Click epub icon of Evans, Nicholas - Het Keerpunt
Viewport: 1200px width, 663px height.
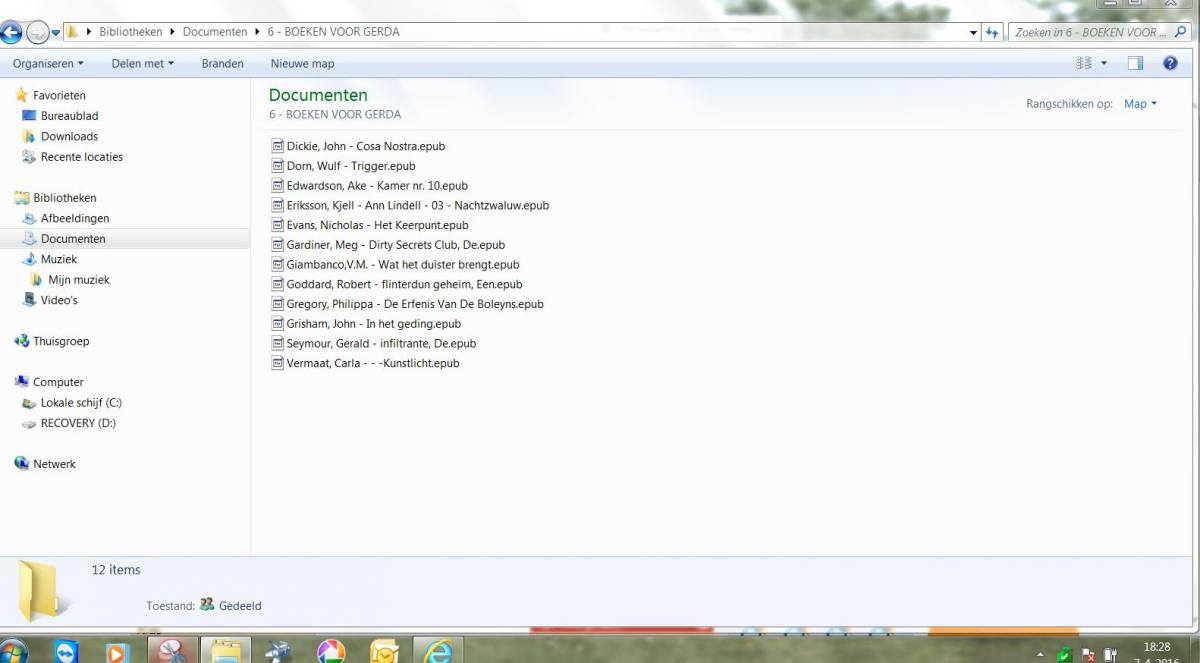278,225
